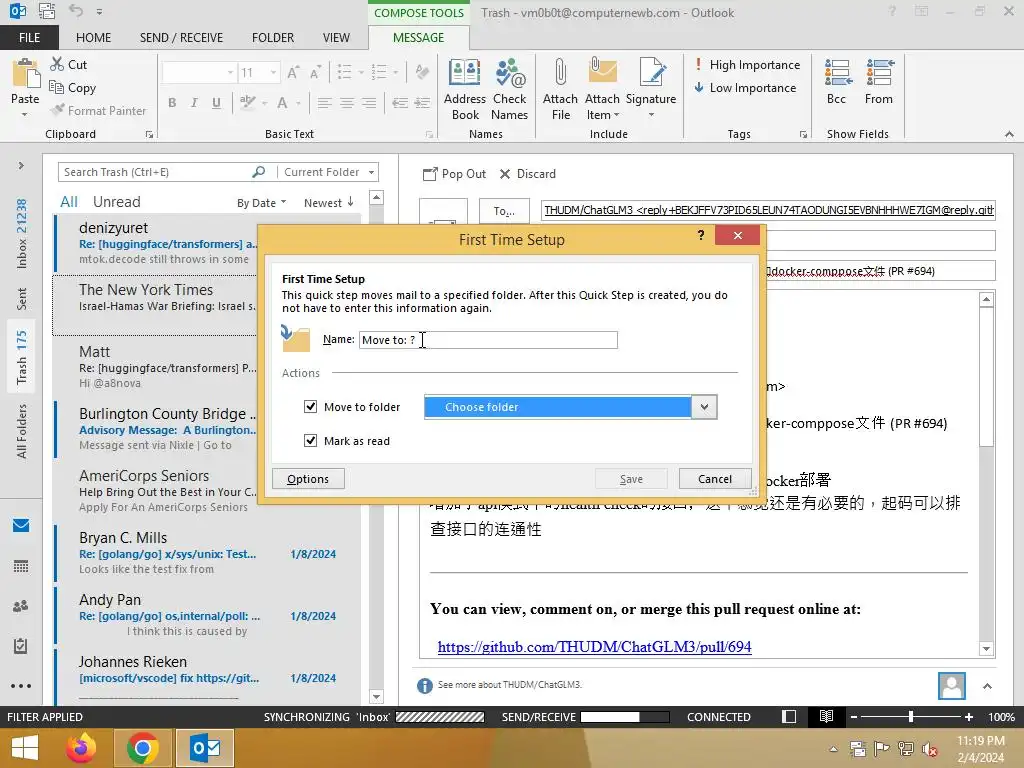The height and width of the screenshot is (768, 1024).
Task: Select the Format Painter tool
Action: tap(99, 110)
